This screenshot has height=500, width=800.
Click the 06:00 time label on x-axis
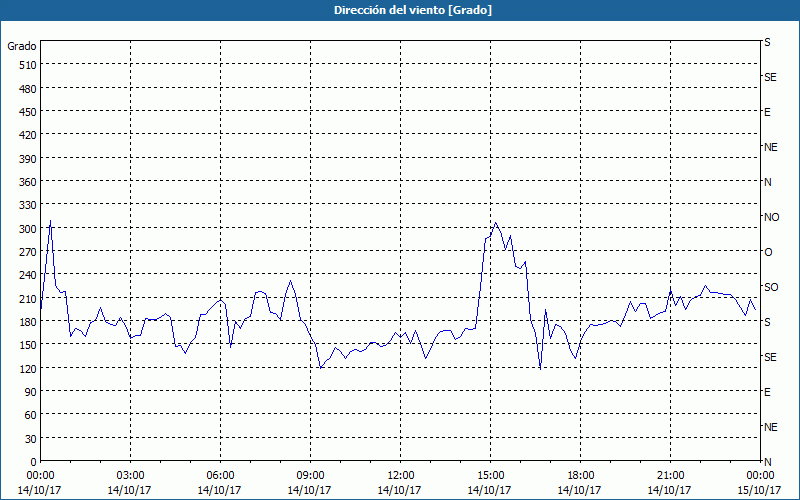tap(220, 476)
